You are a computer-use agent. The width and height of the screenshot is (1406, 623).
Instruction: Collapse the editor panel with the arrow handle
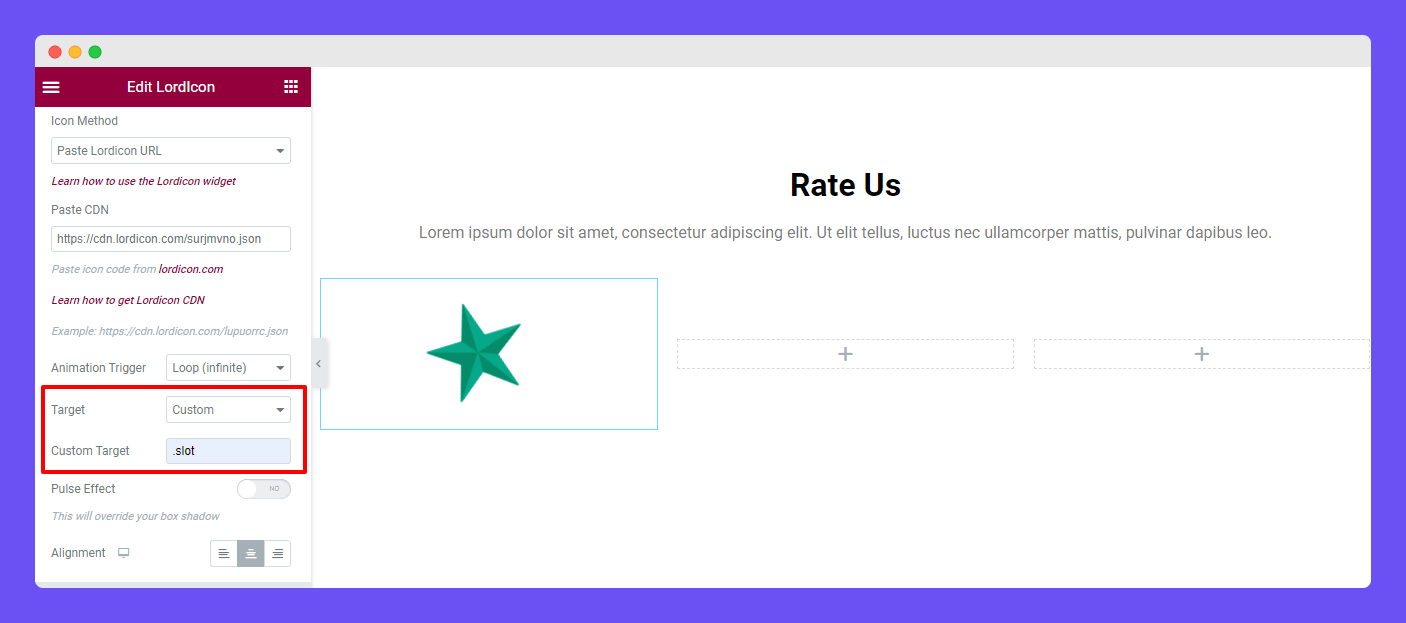click(319, 364)
